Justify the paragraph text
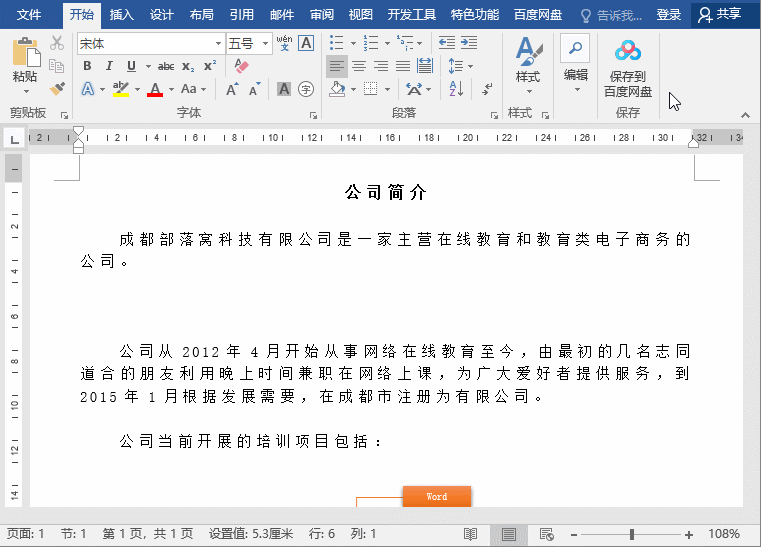 pyautogui.click(x=403, y=66)
